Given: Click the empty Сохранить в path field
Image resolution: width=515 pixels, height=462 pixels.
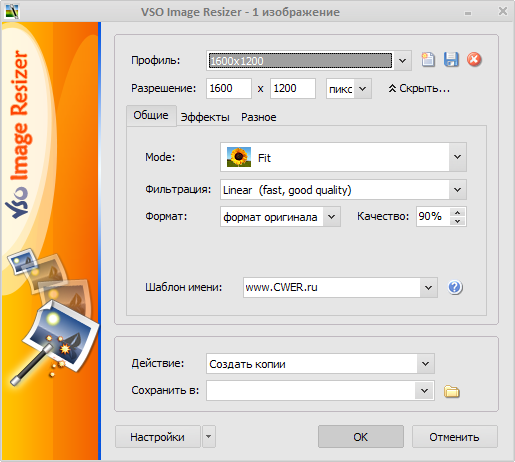Looking at the screenshot, I should coord(311,391).
